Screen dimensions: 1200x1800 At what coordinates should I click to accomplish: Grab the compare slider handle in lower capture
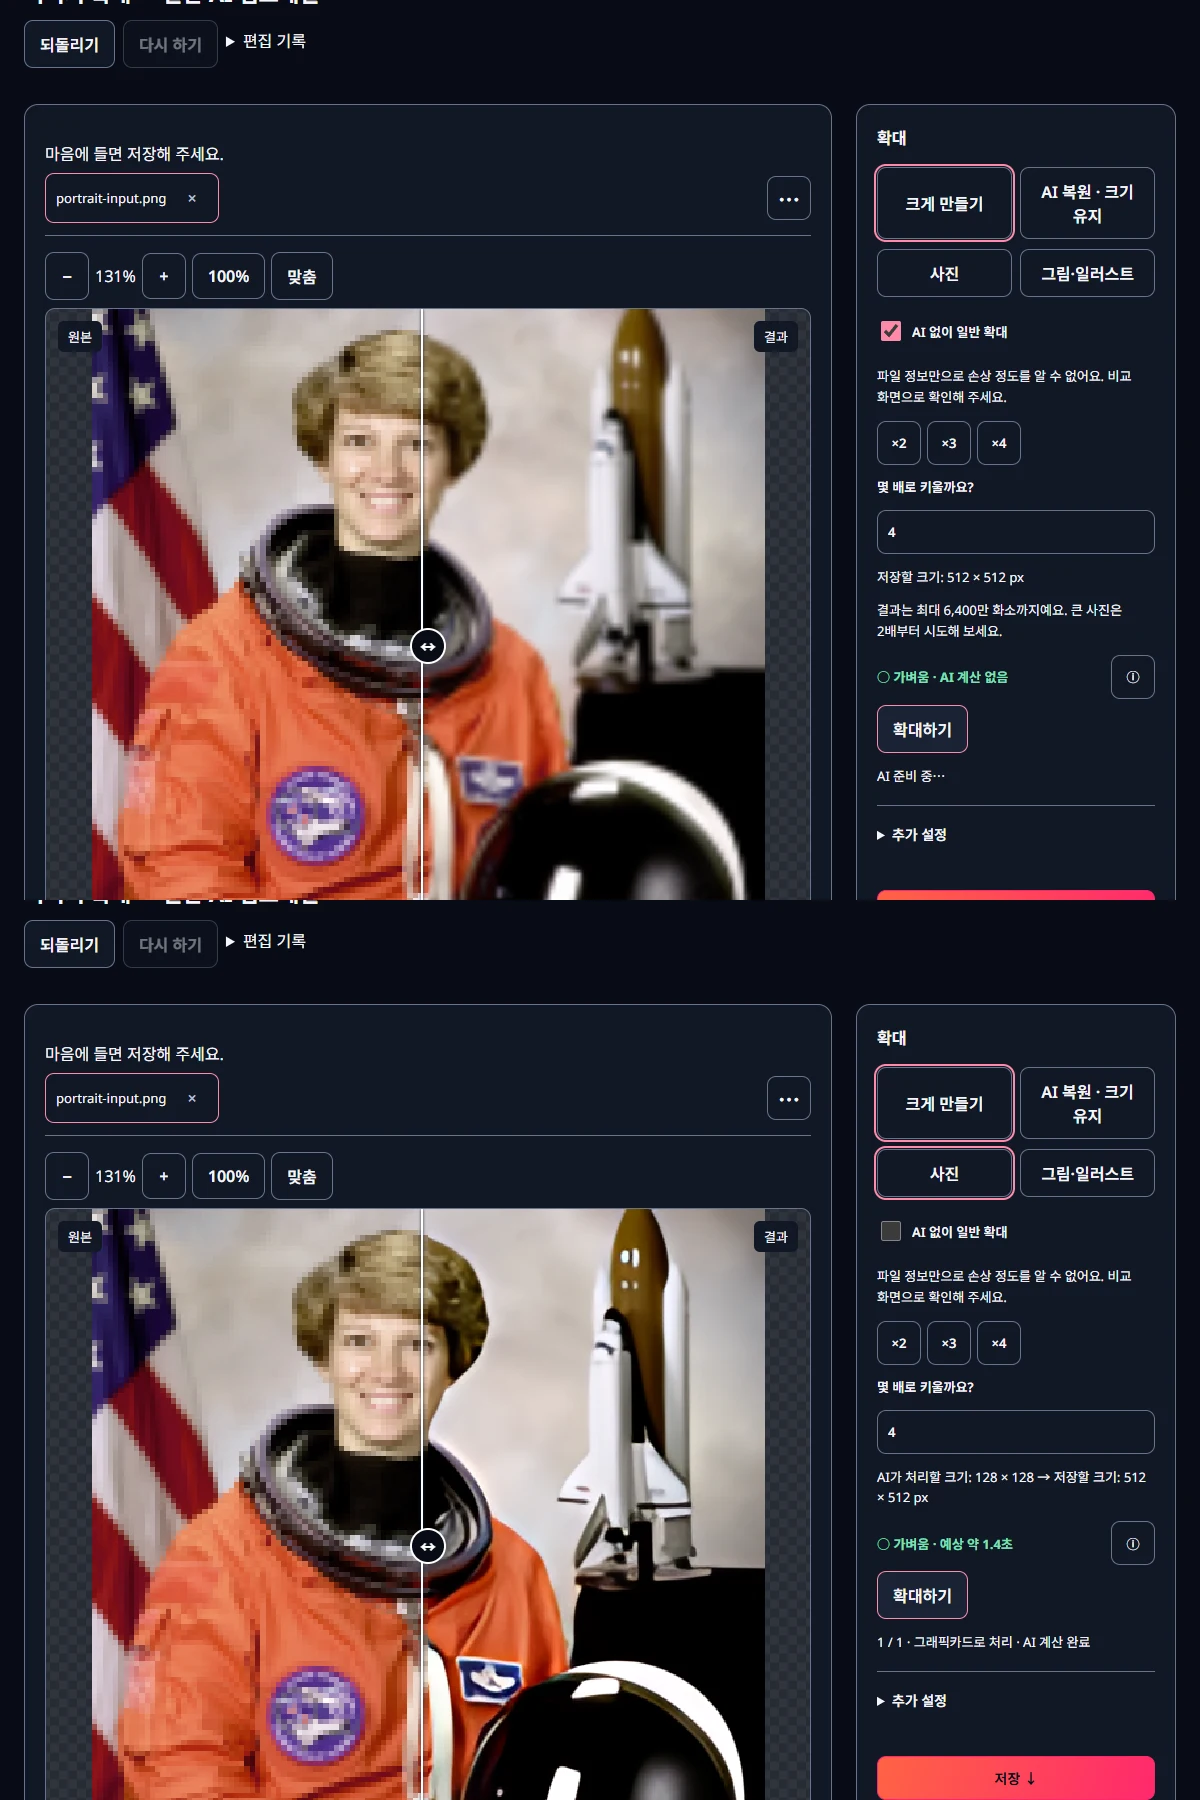coord(428,1546)
